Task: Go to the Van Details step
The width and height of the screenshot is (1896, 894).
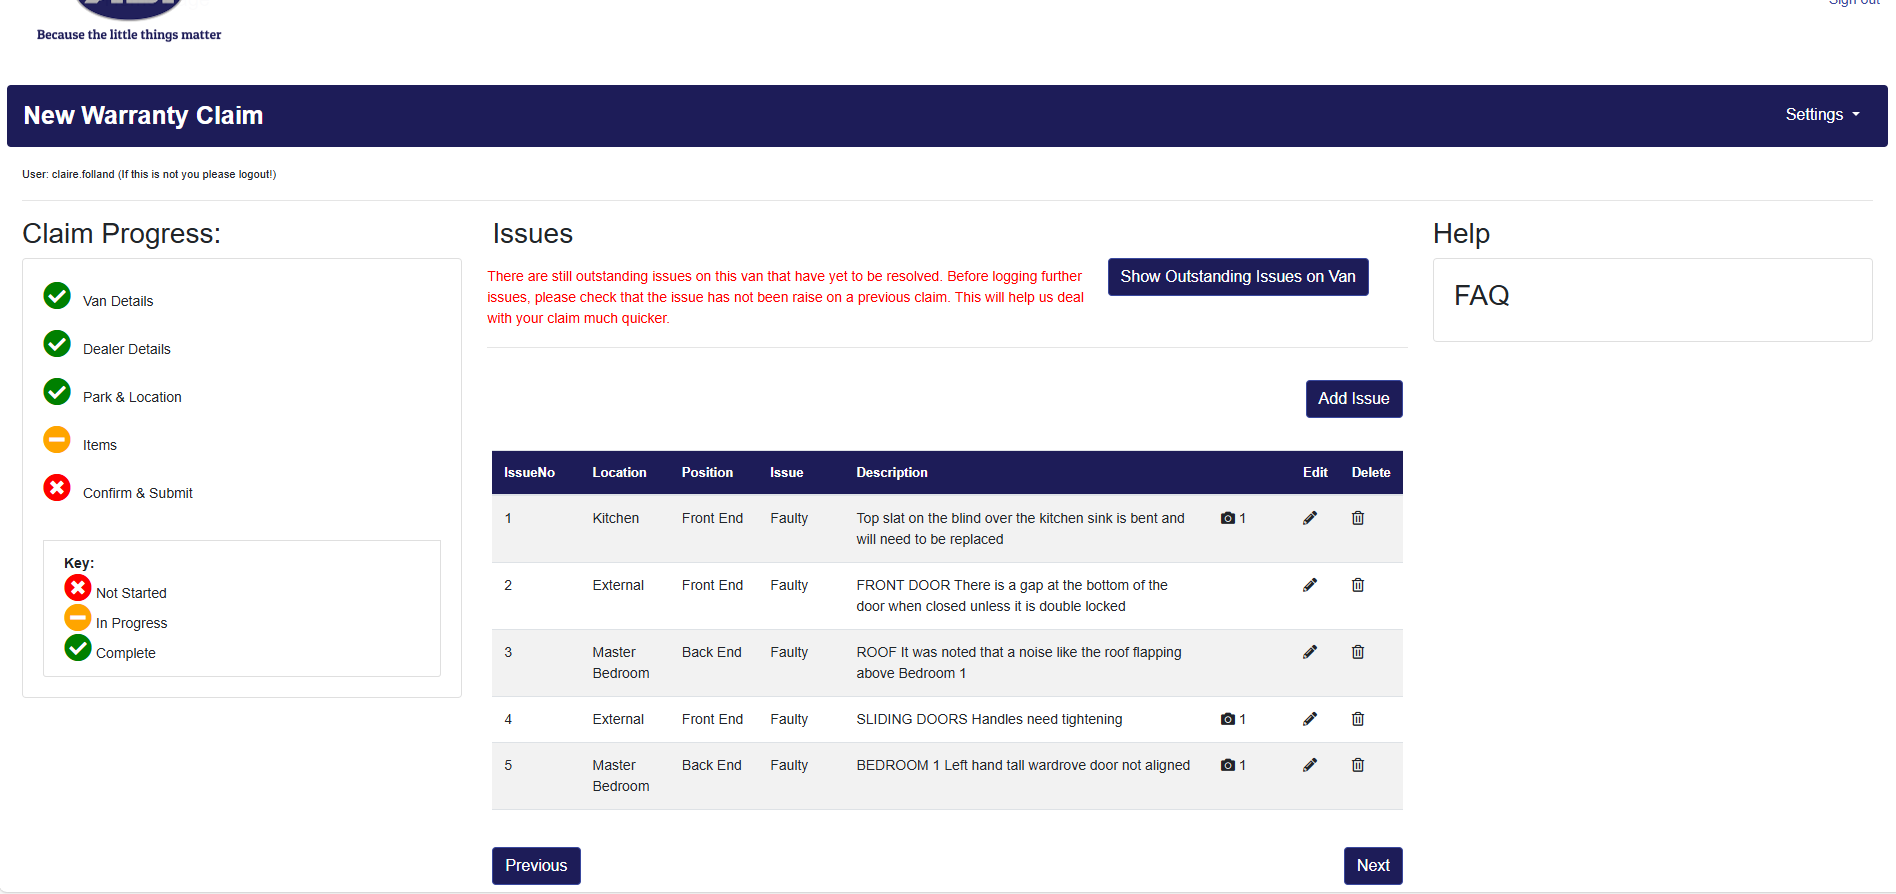Action: (118, 301)
